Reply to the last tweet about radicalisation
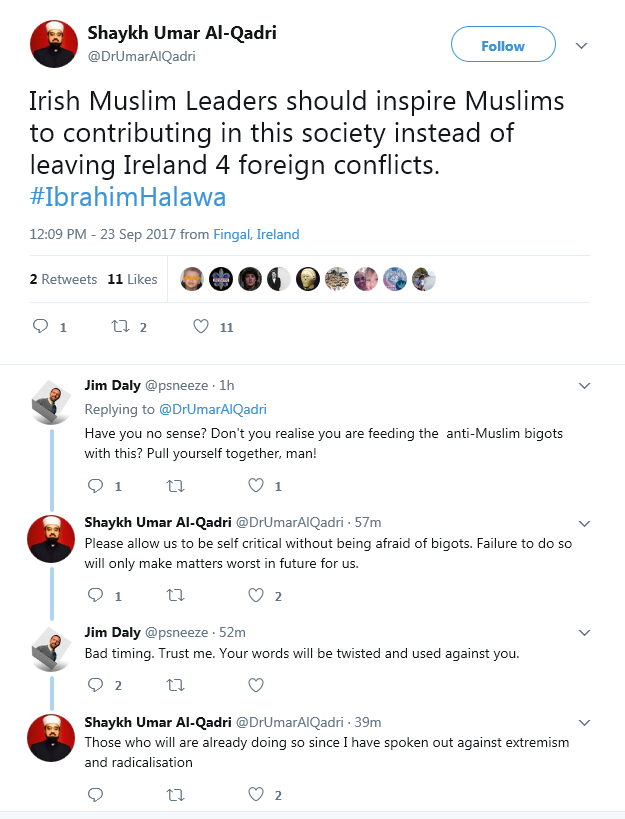This screenshot has width=625, height=819. pyautogui.click(x=96, y=795)
